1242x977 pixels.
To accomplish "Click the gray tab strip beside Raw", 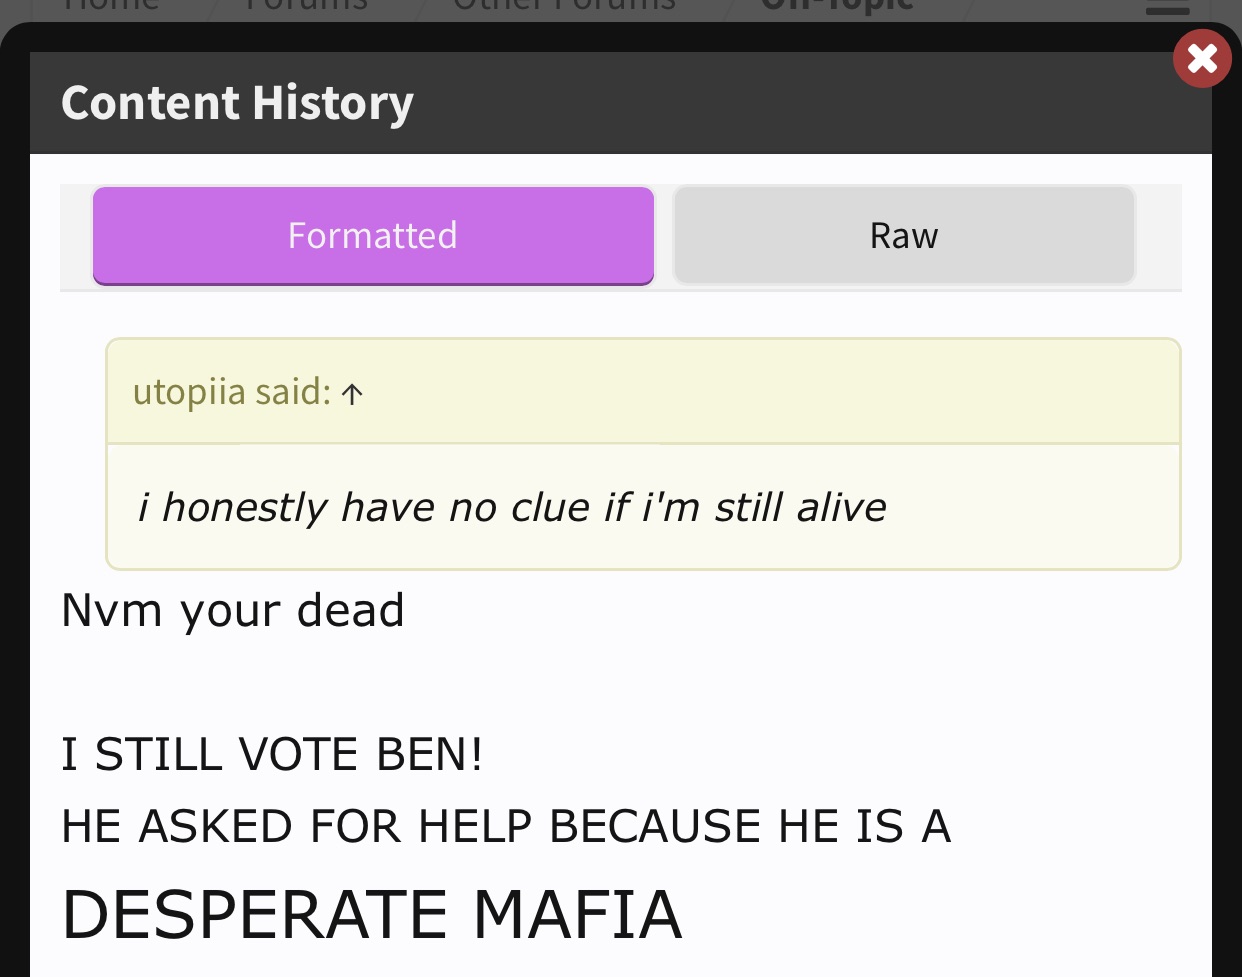I will pyautogui.click(x=1158, y=236).
